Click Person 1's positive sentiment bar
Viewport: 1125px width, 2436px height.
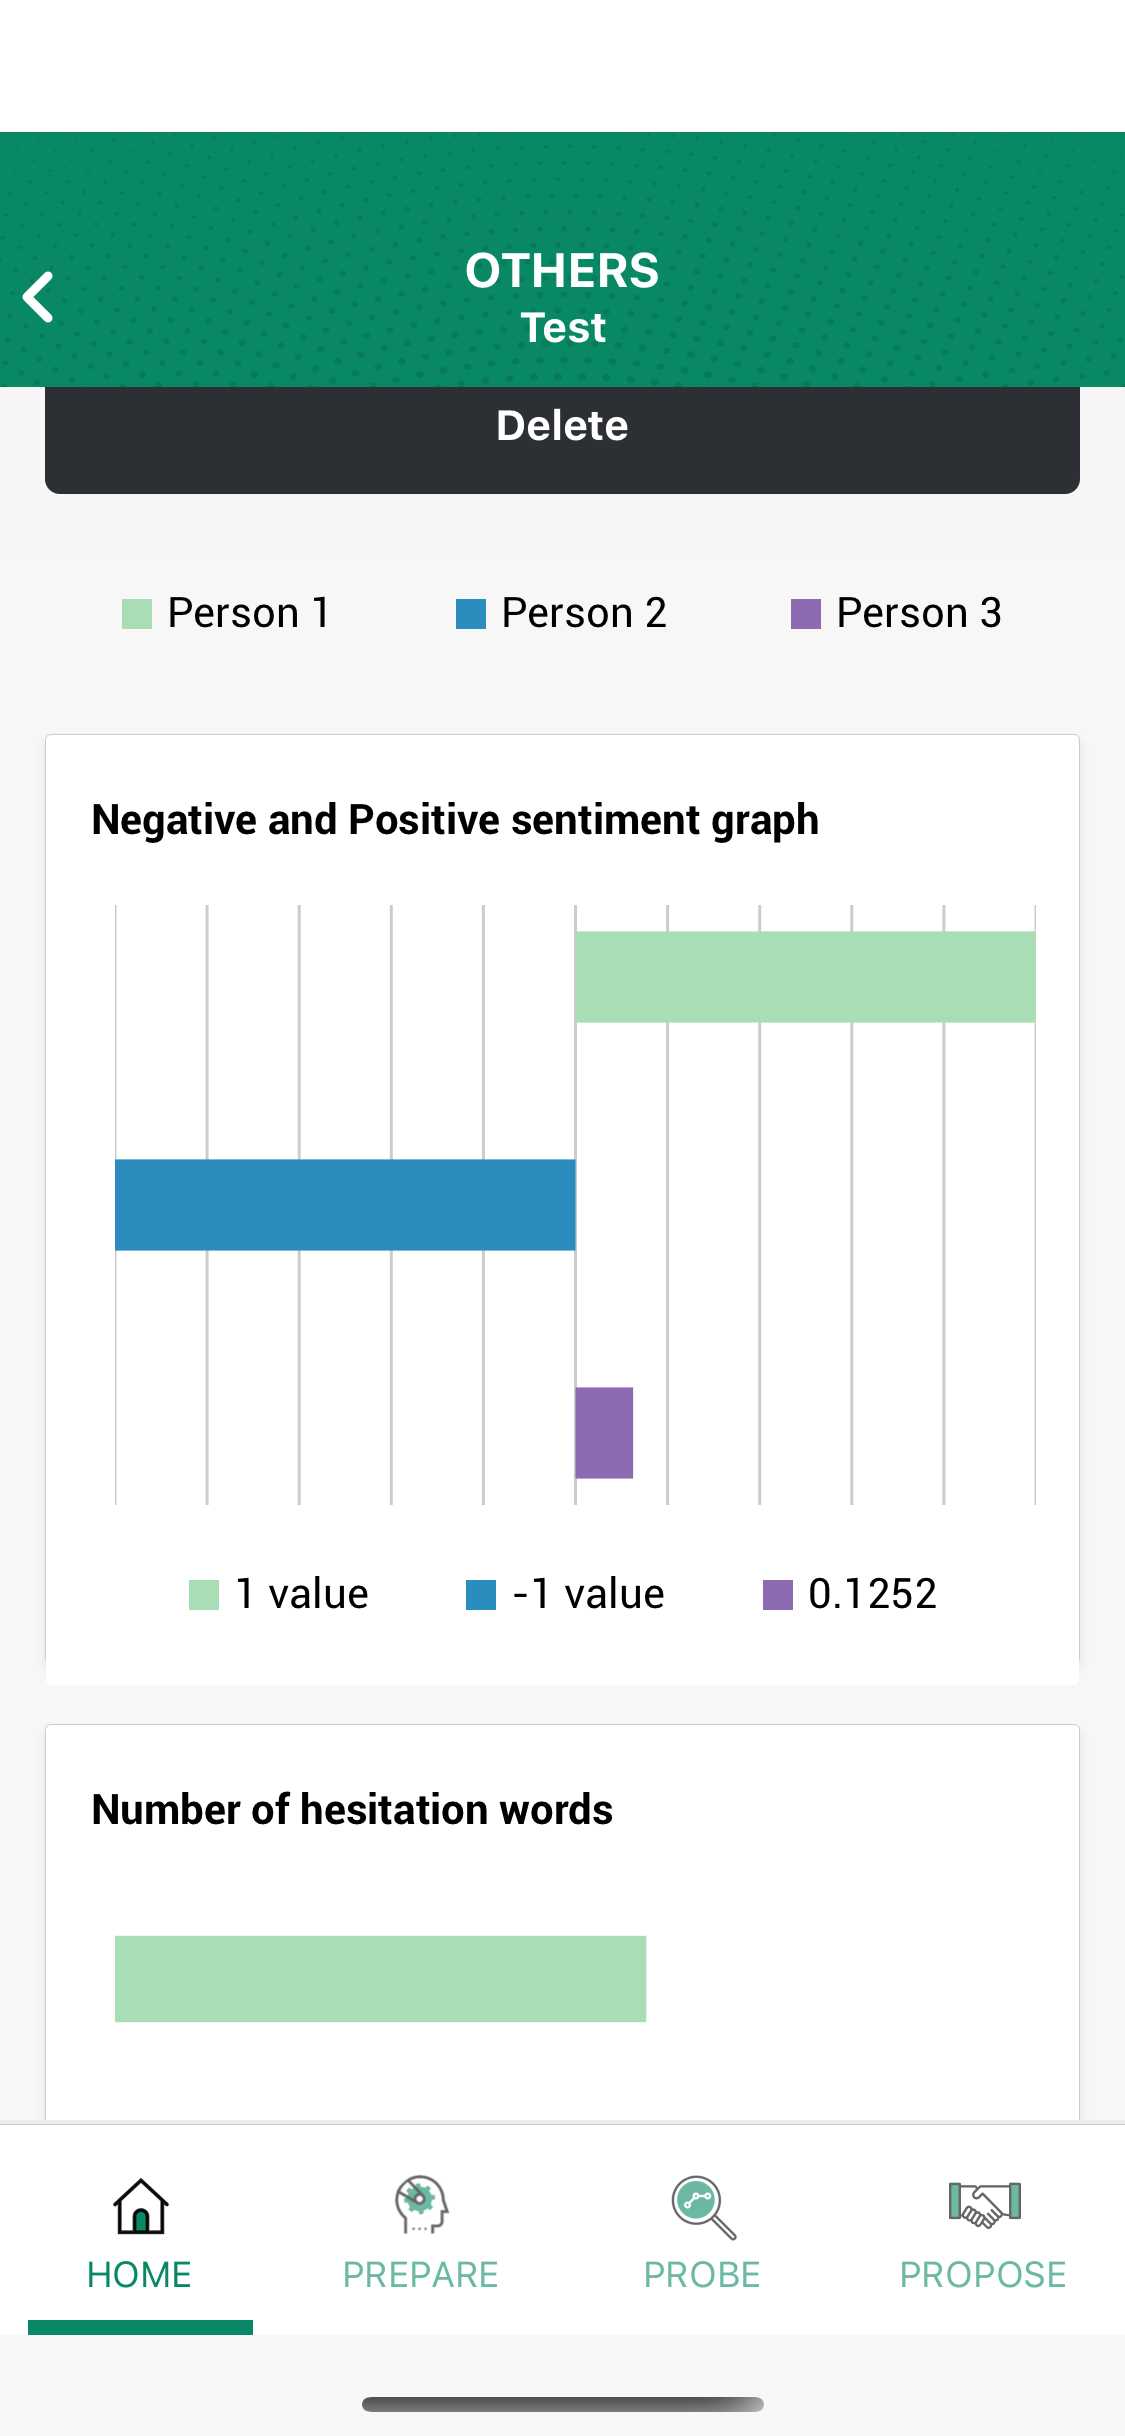pos(805,975)
